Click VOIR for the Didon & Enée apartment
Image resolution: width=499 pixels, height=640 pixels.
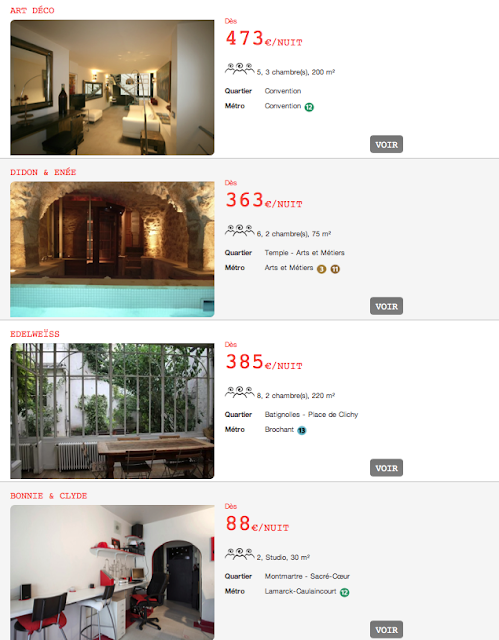click(x=386, y=306)
